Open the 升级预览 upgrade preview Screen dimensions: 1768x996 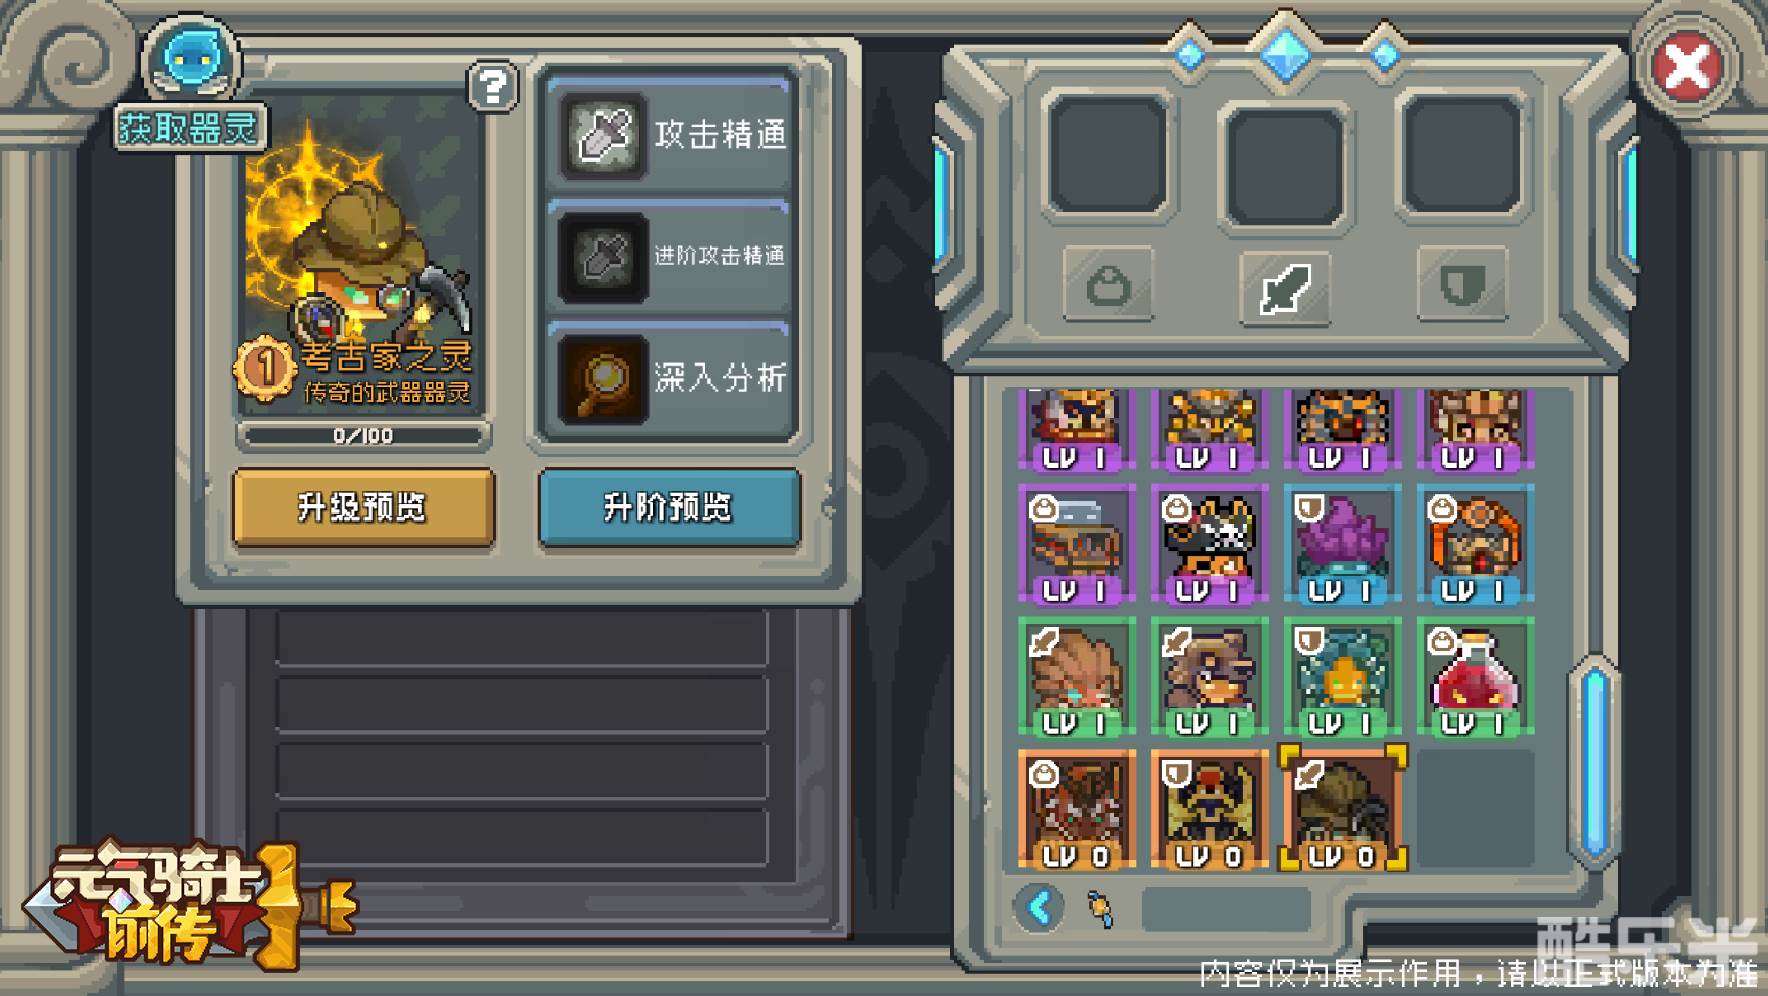[x=364, y=507]
